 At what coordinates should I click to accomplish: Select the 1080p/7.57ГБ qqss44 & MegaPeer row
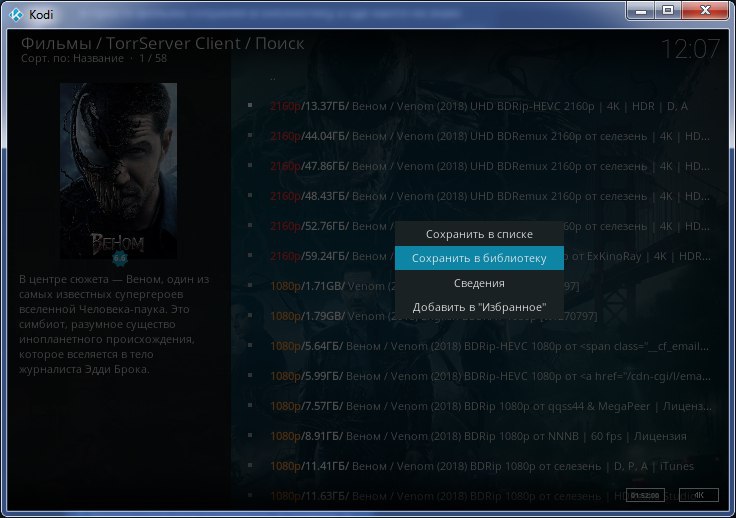point(479,406)
